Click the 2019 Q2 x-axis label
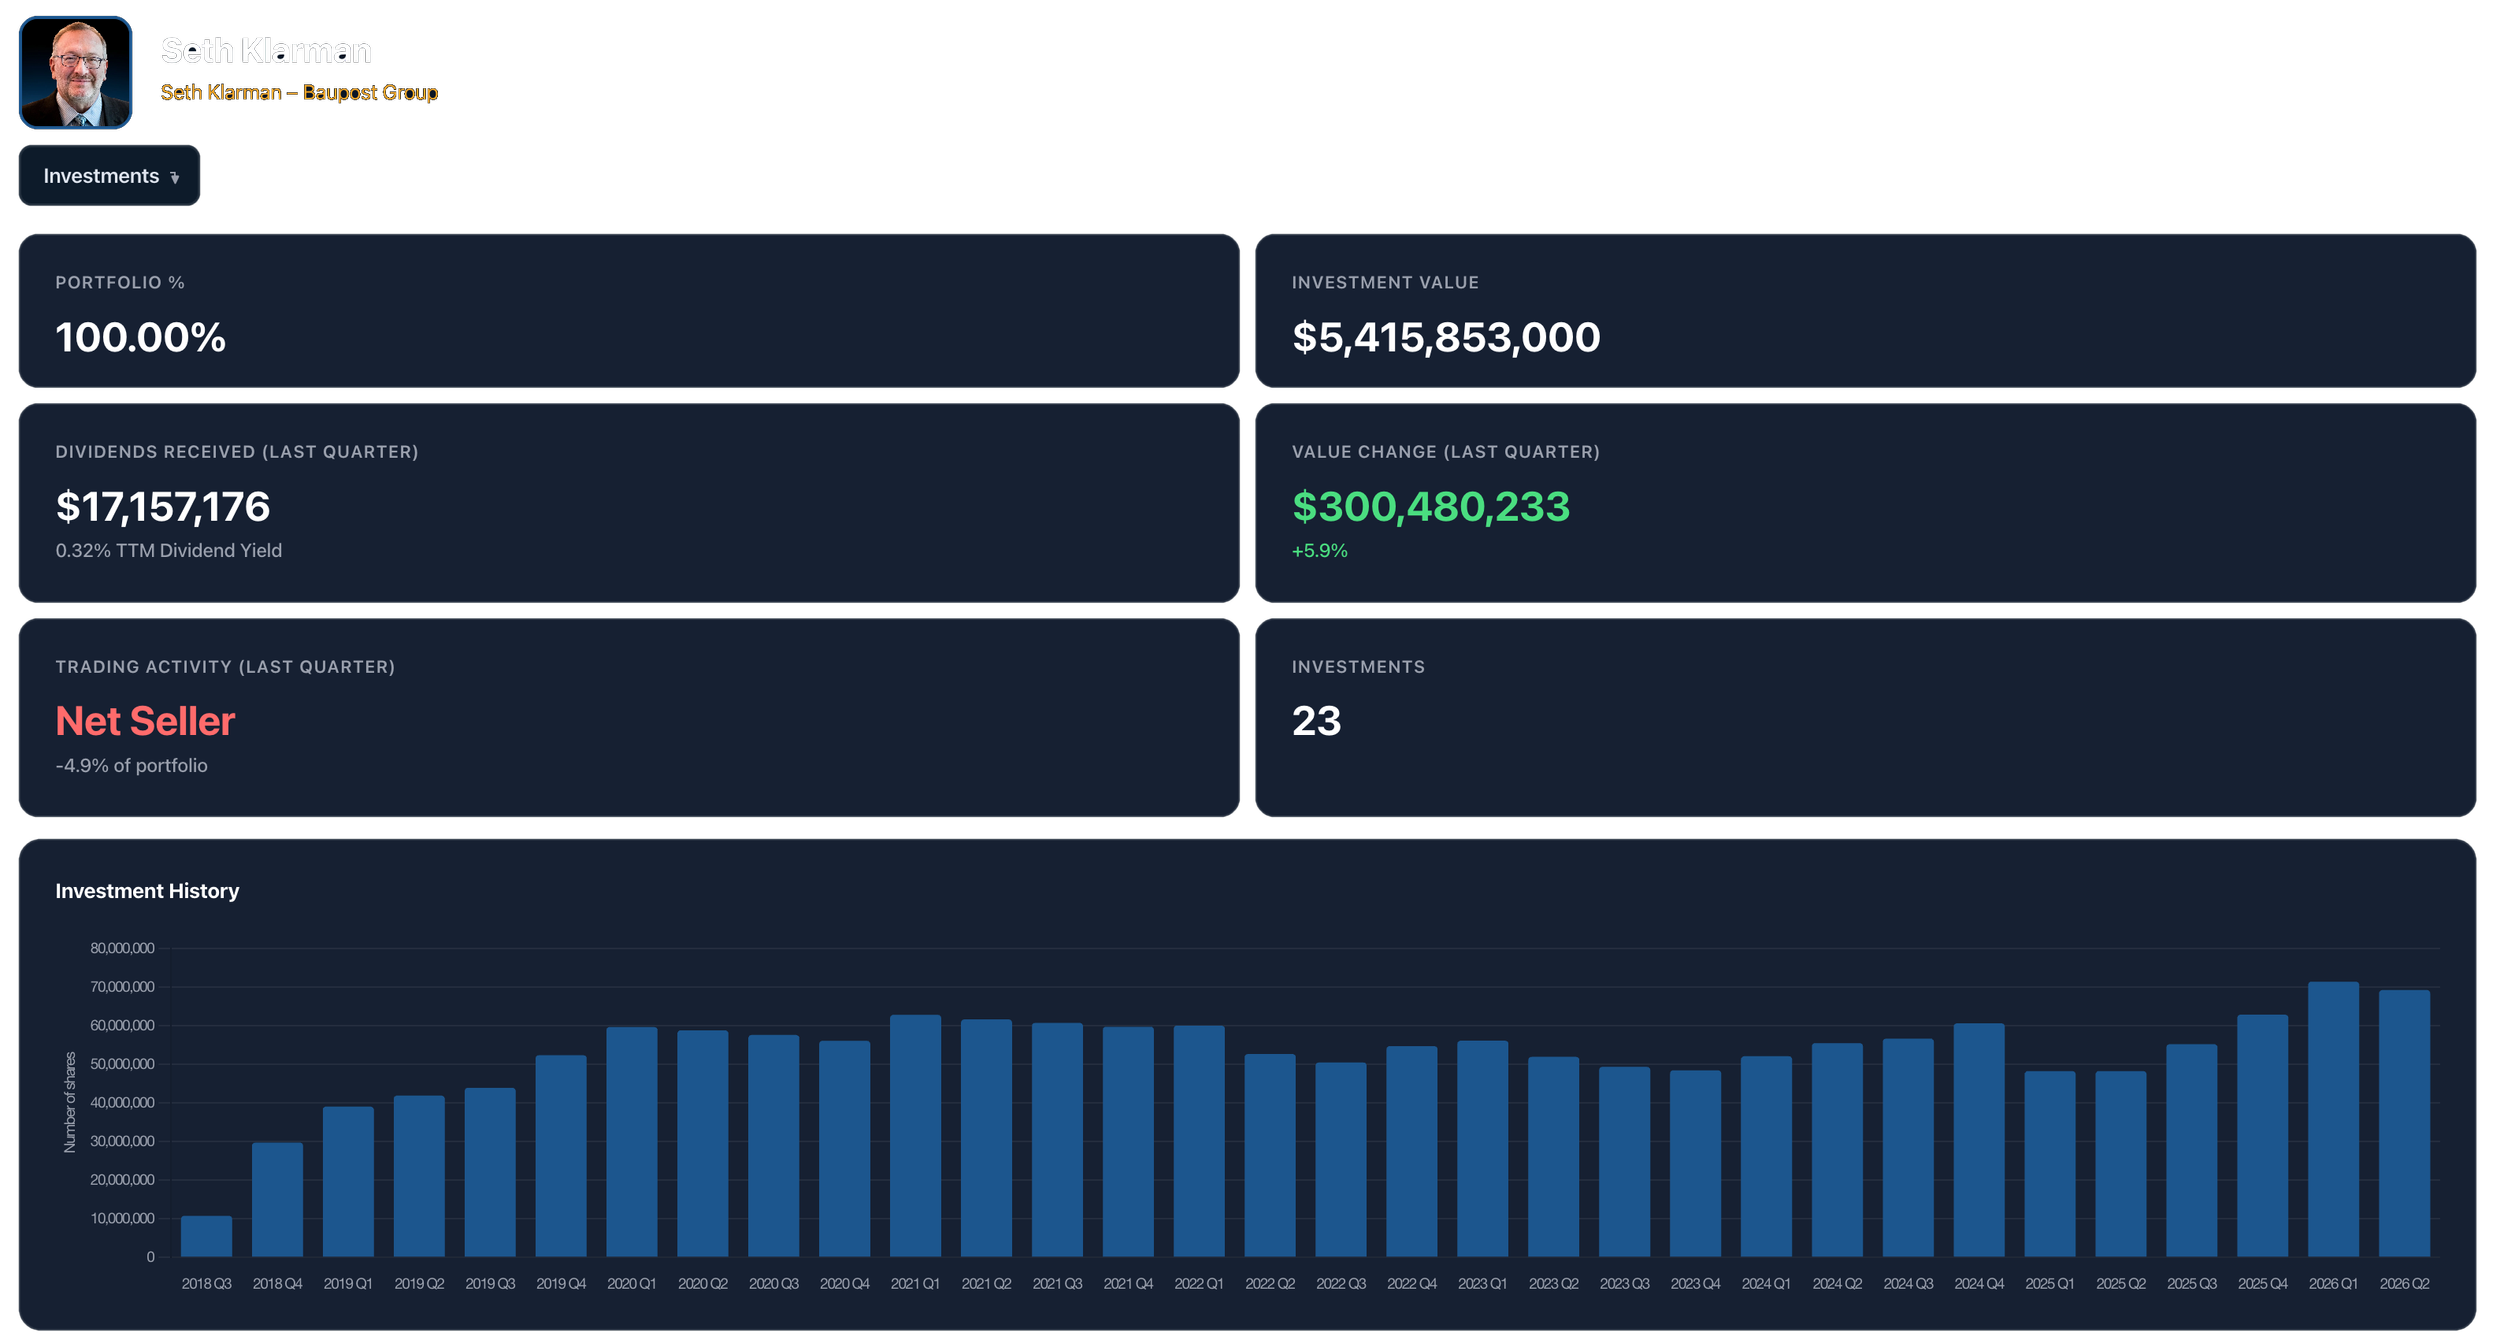Viewport: 2500px width, 1344px height. [x=419, y=1284]
